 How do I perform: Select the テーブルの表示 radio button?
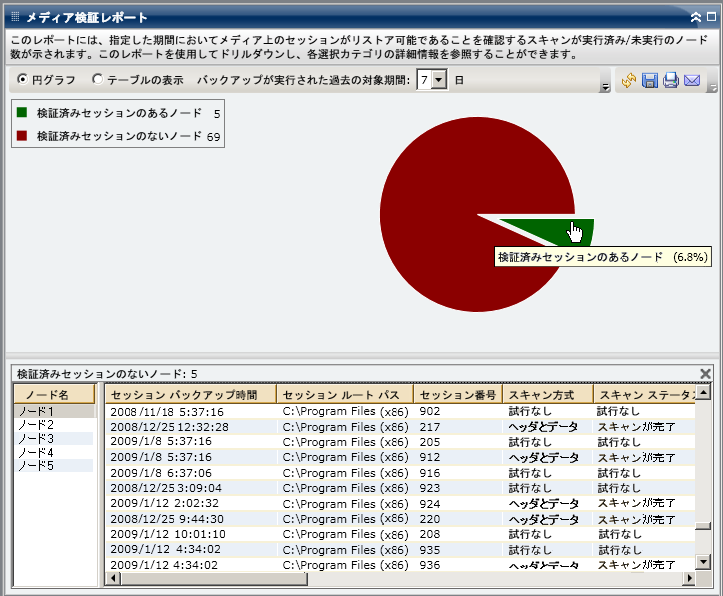(x=97, y=79)
